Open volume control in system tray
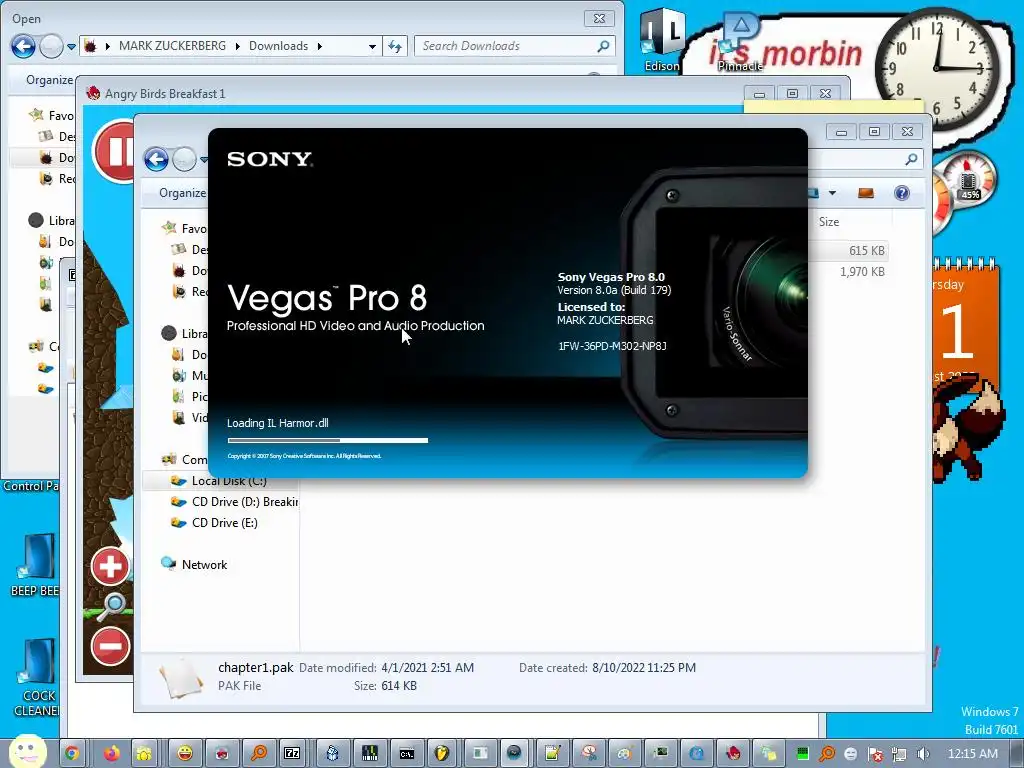This screenshot has height=768, width=1024. (x=923, y=754)
